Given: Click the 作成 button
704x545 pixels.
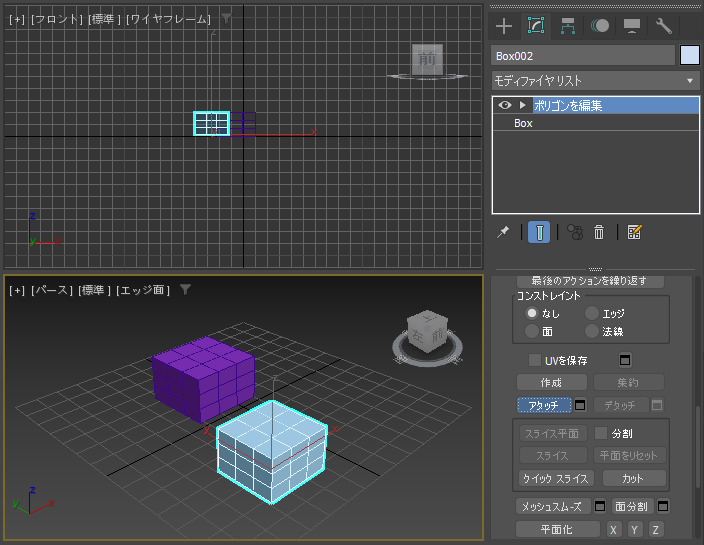Looking at the screenshot, I should [x=552, y=382].
